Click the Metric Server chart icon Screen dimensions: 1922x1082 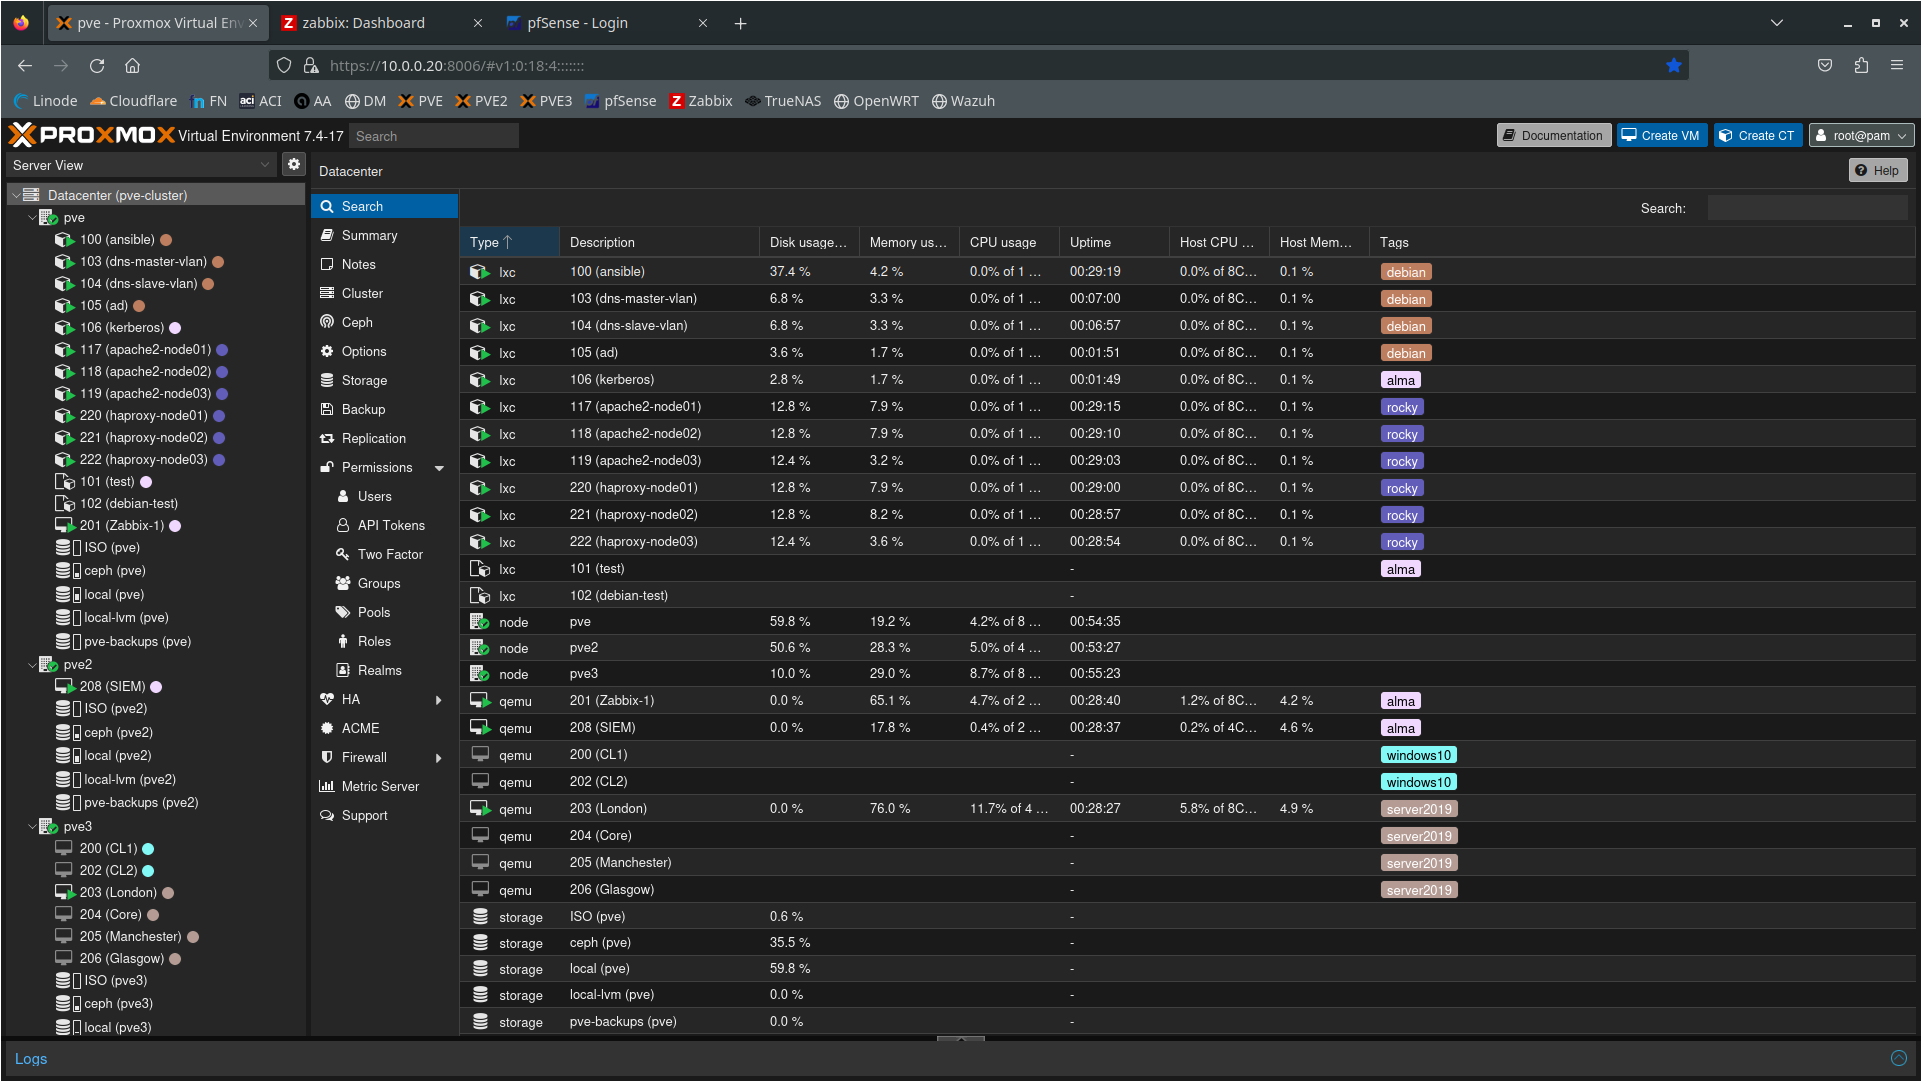click(x=327, y=786)
